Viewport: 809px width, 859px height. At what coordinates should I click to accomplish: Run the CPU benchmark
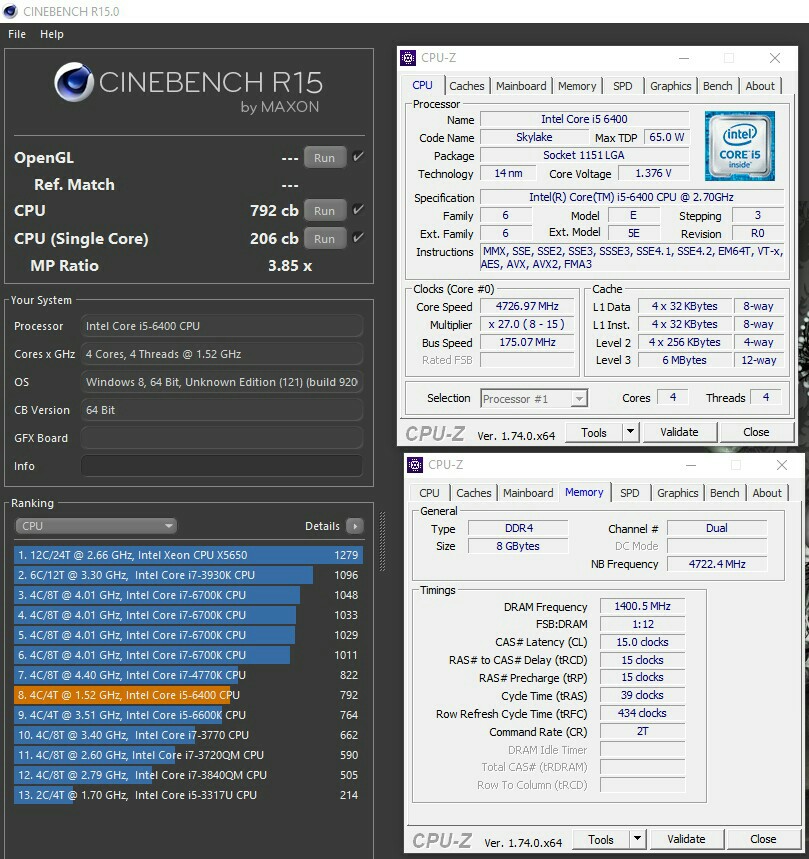[x=325, y=211]
